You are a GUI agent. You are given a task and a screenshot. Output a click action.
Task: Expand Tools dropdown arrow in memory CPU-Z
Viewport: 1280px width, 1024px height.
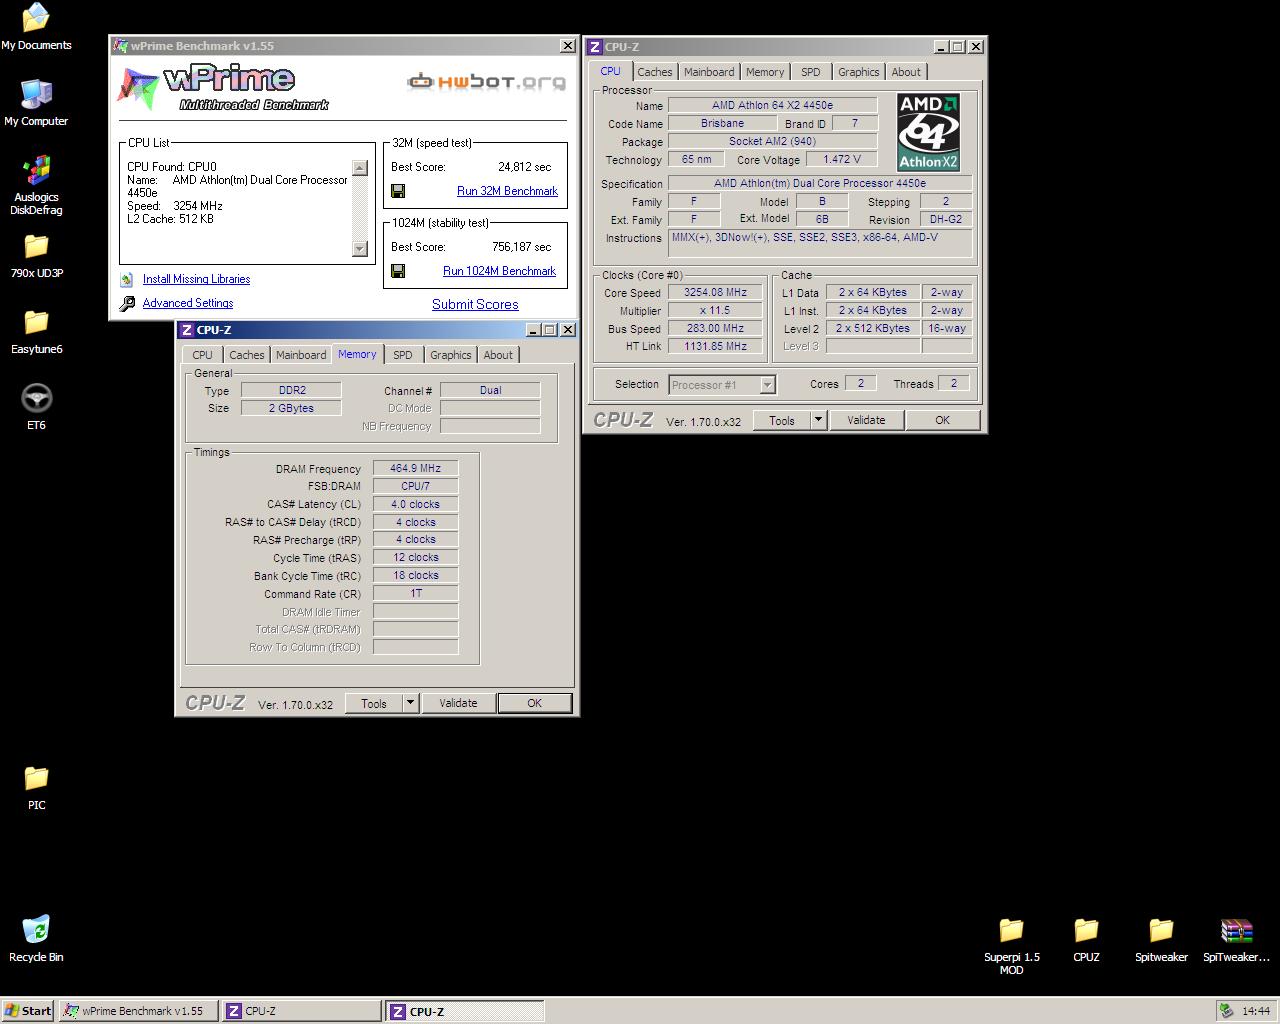410,703
